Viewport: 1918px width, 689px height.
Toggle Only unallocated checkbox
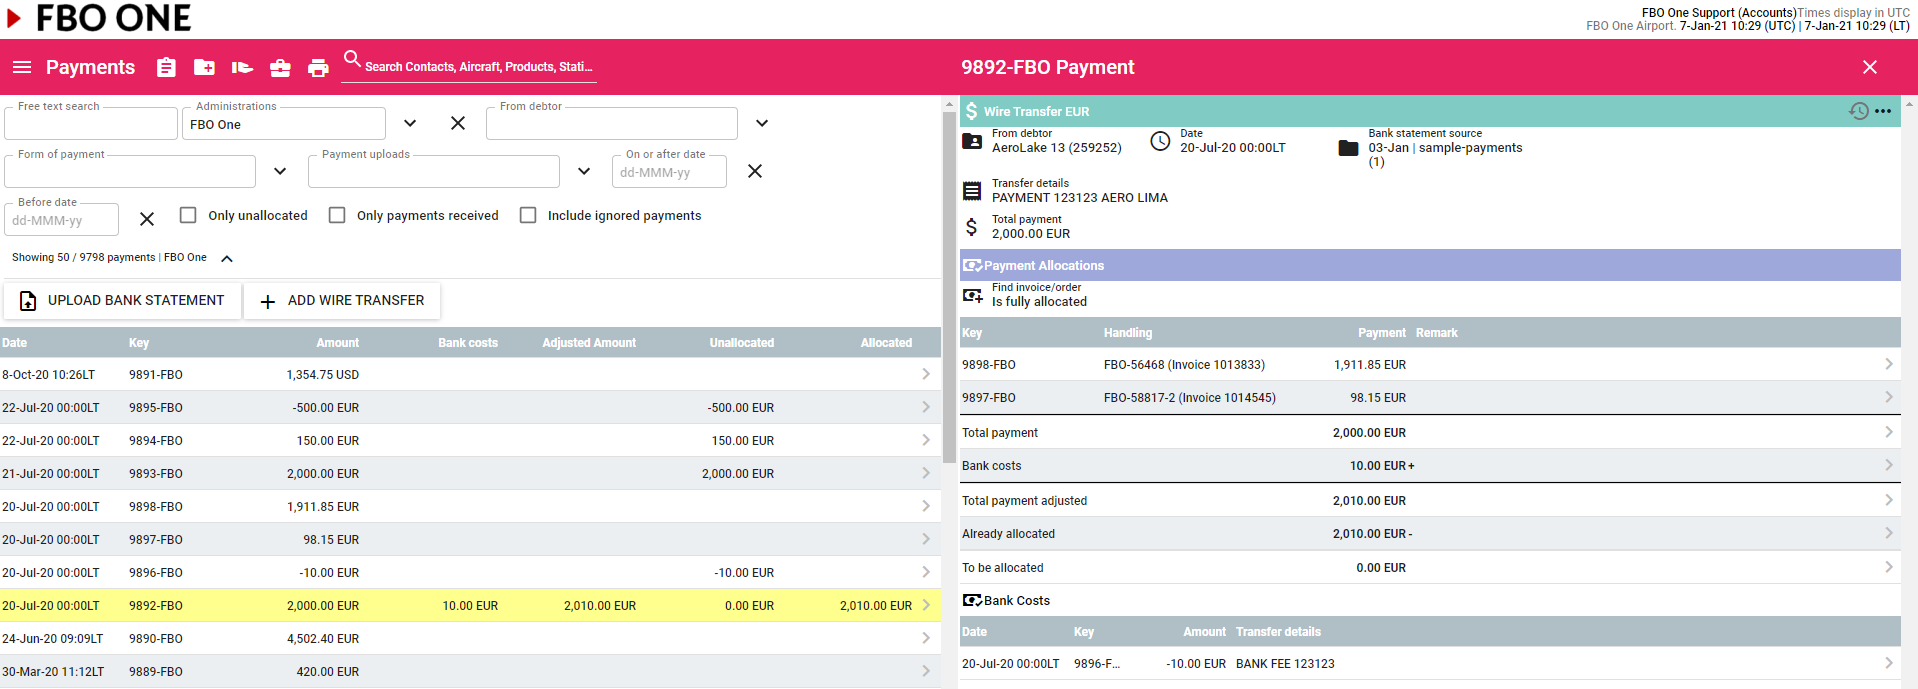(x=188, y=215)
